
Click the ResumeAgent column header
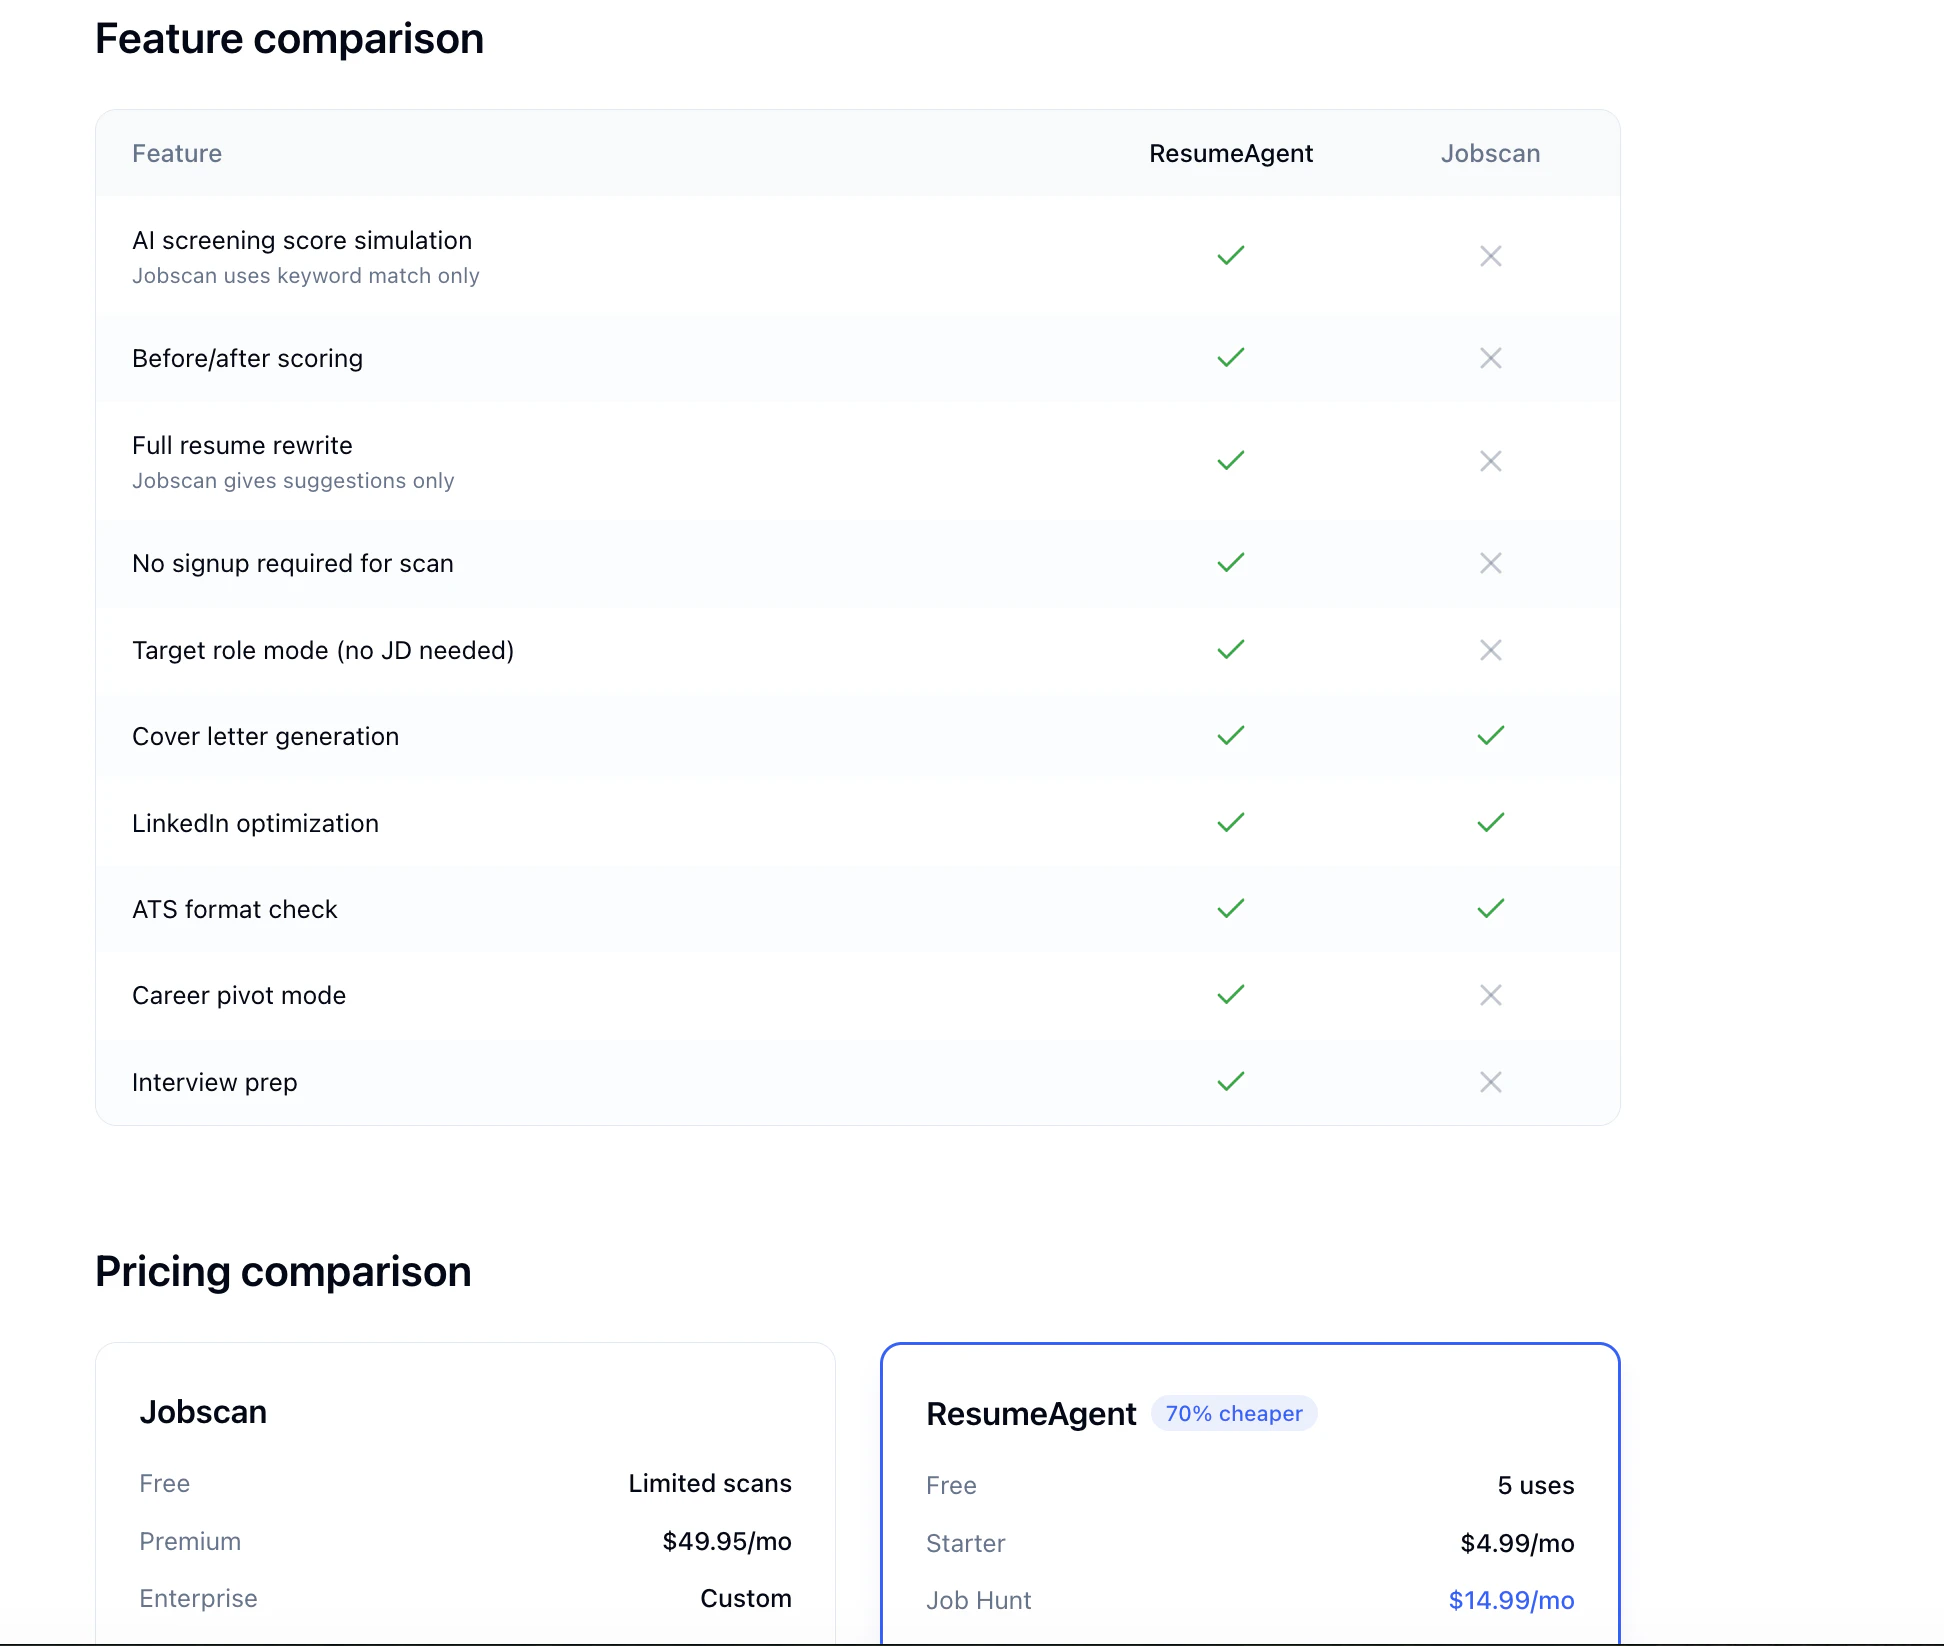(x=1230, y=153)
